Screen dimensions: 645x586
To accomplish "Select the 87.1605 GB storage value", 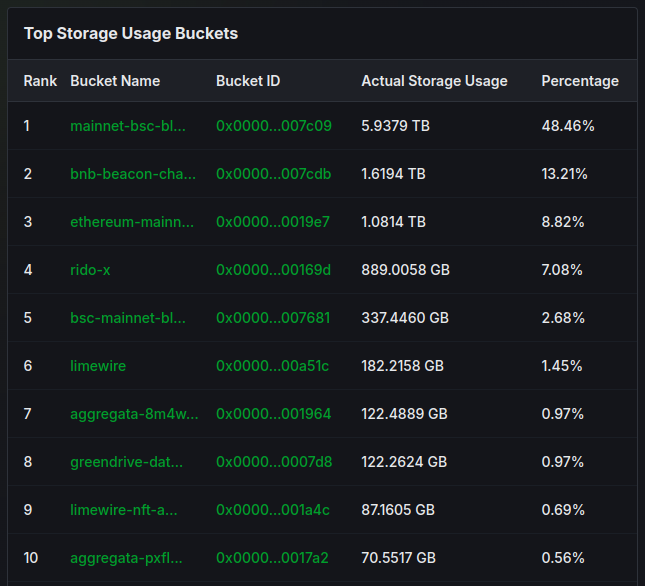I will [x=398, y=510].
